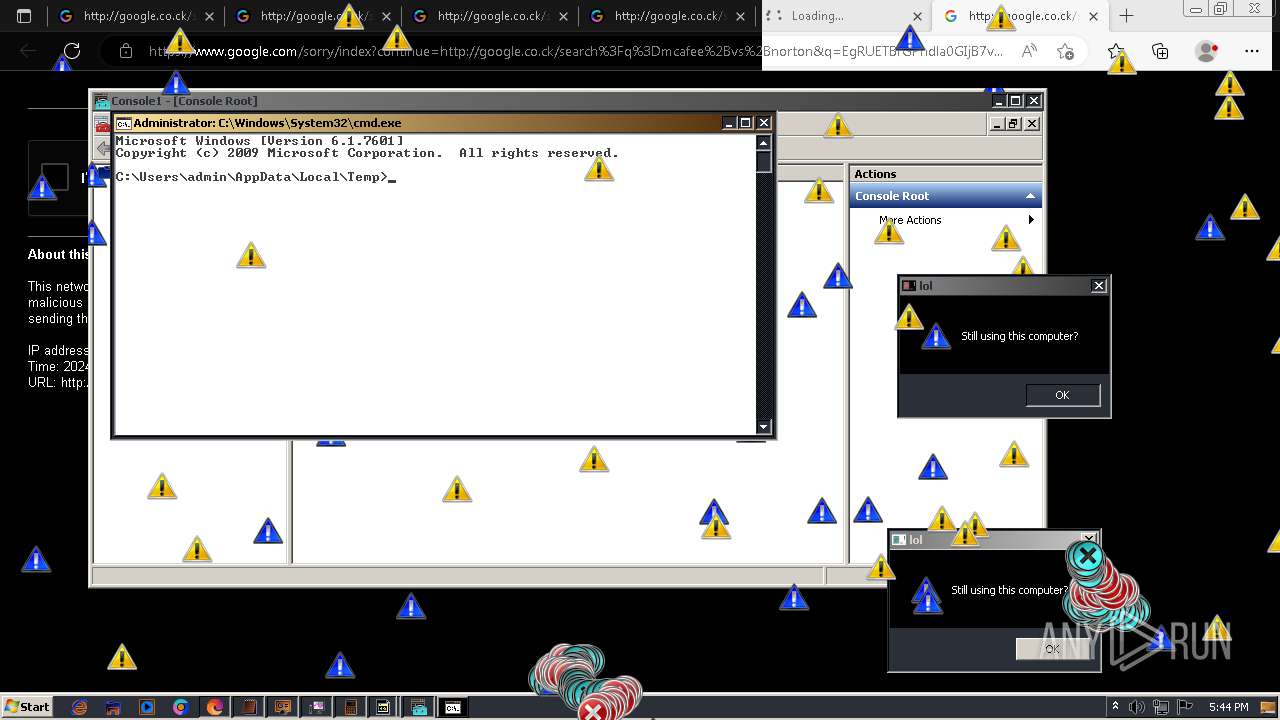Viewport: 1280px width, 720px height.
Task: Click the Internet Explorer icon on the taskbar
Action: point(80,707)
